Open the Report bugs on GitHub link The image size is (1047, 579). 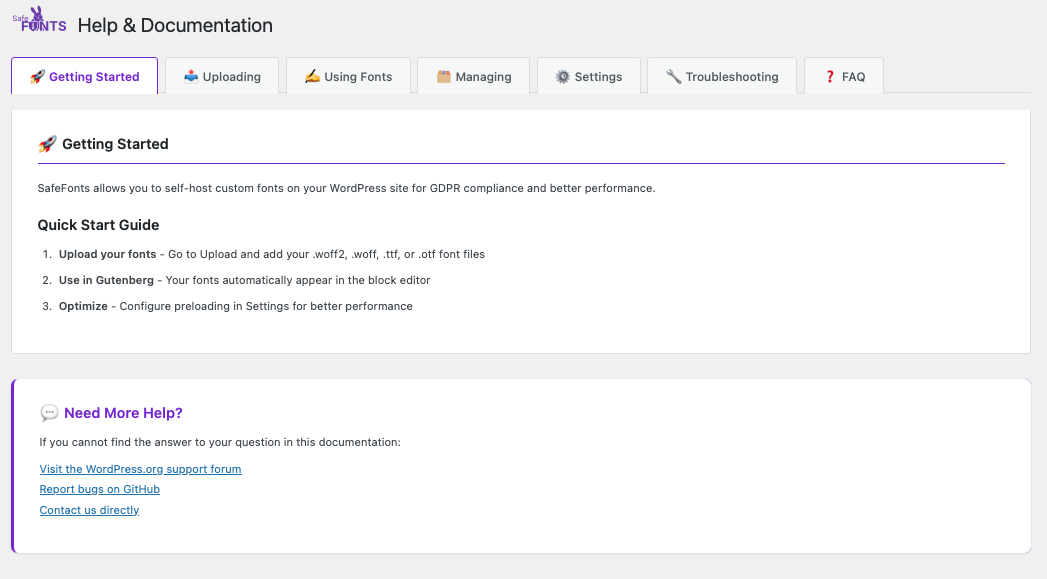pos(99,489)
